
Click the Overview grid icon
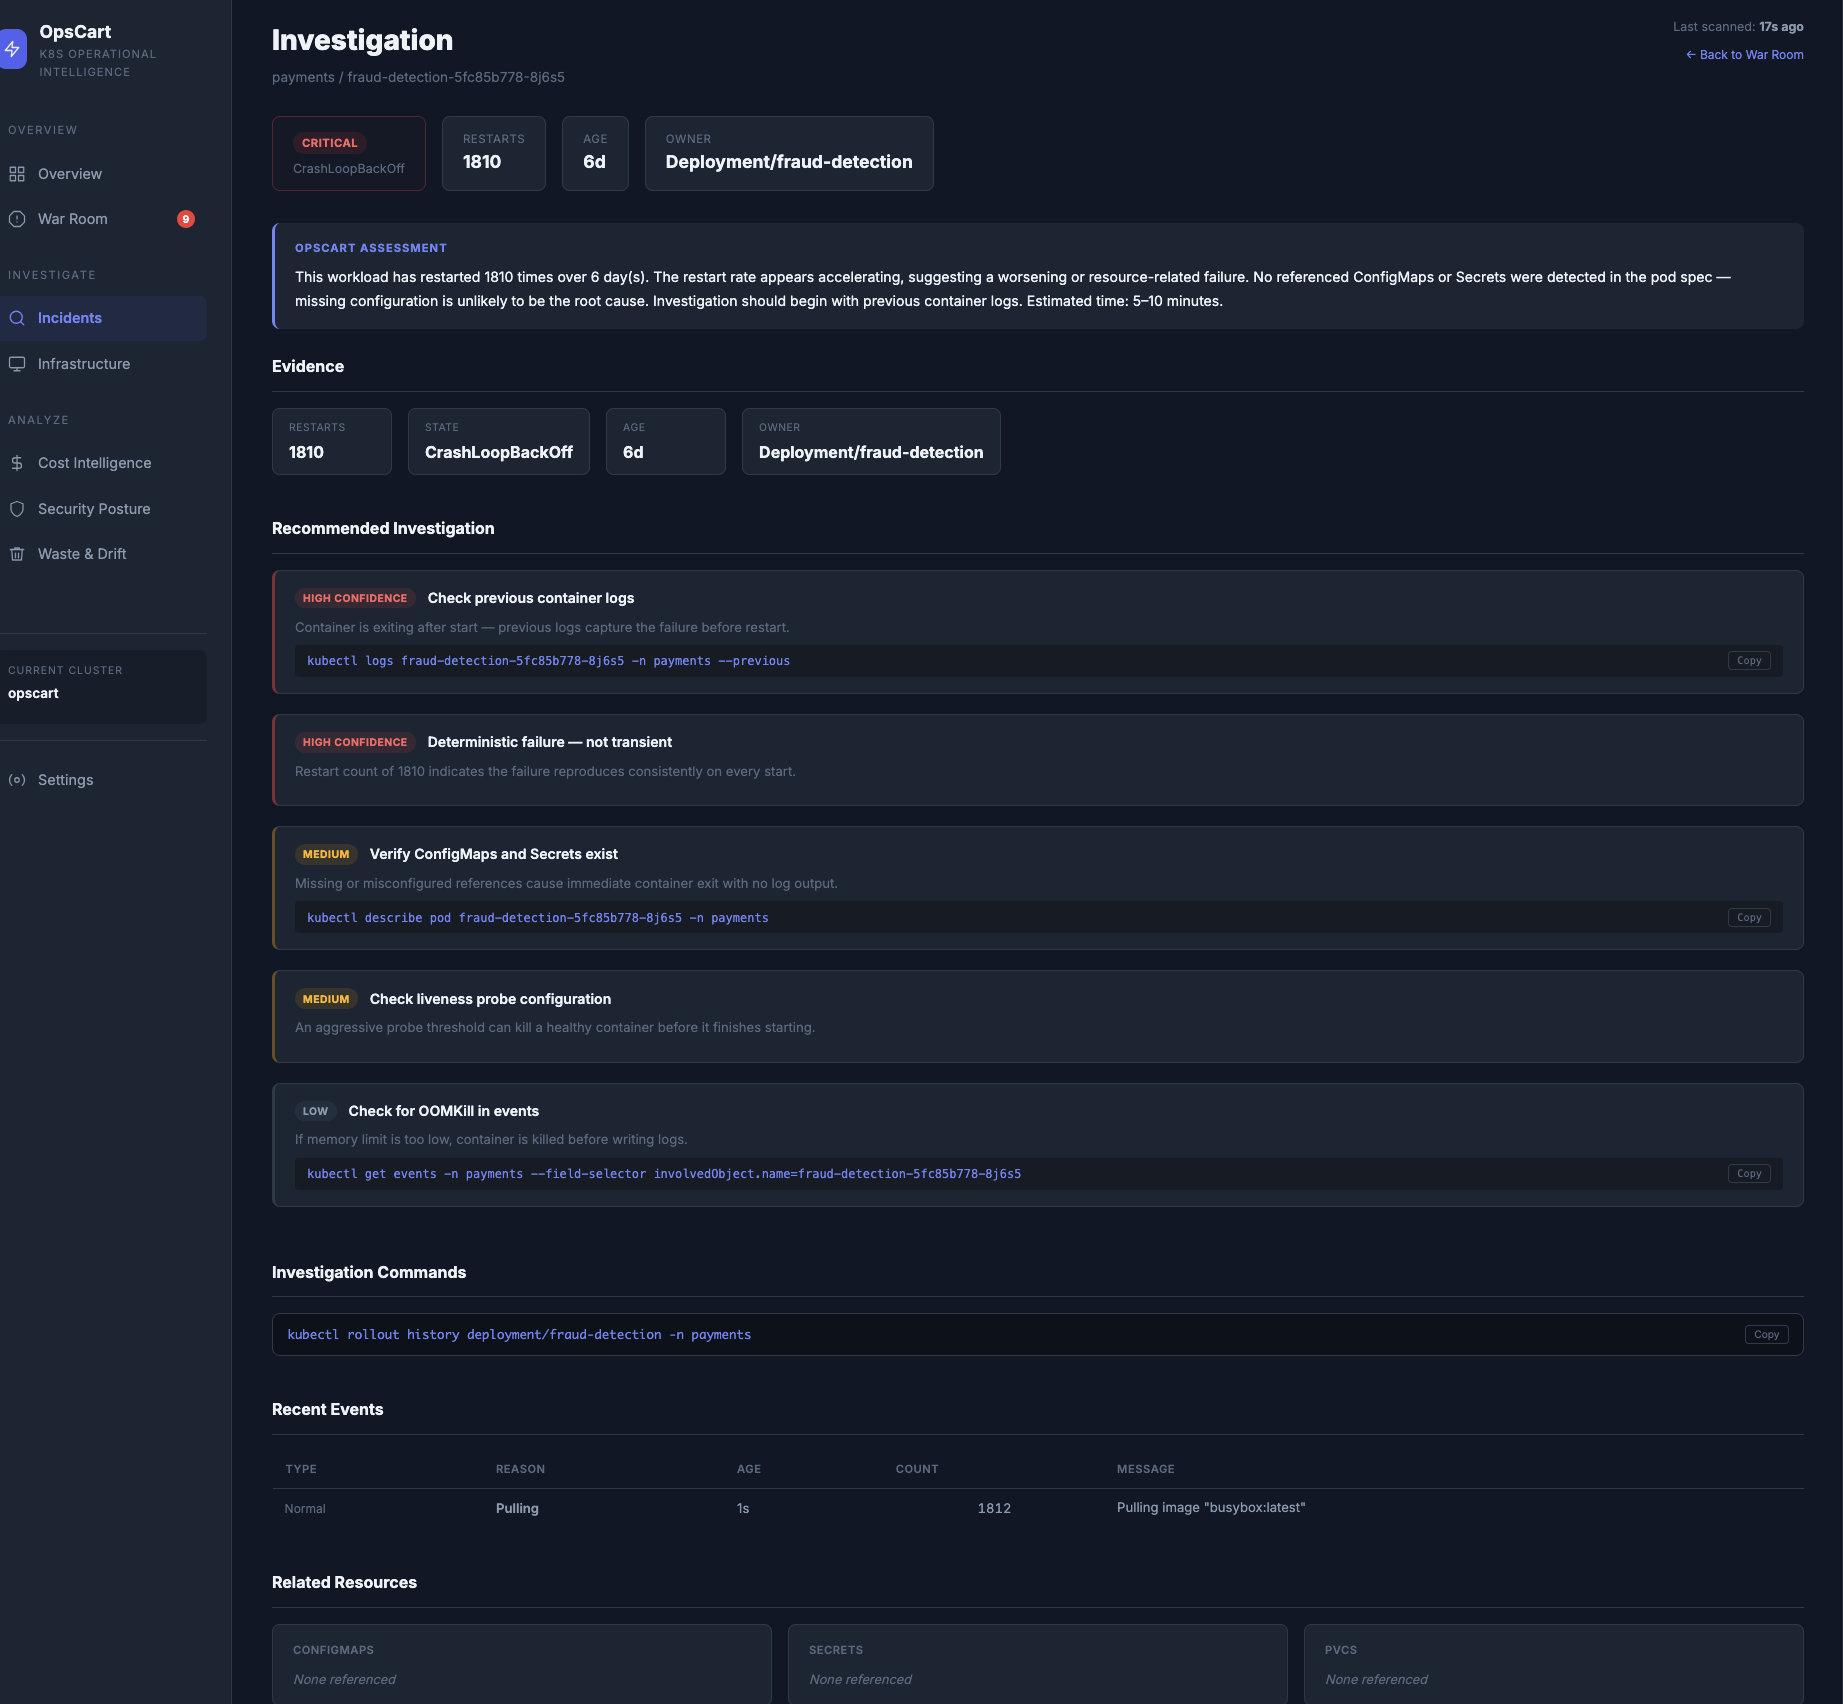click(x=17, y=174)
